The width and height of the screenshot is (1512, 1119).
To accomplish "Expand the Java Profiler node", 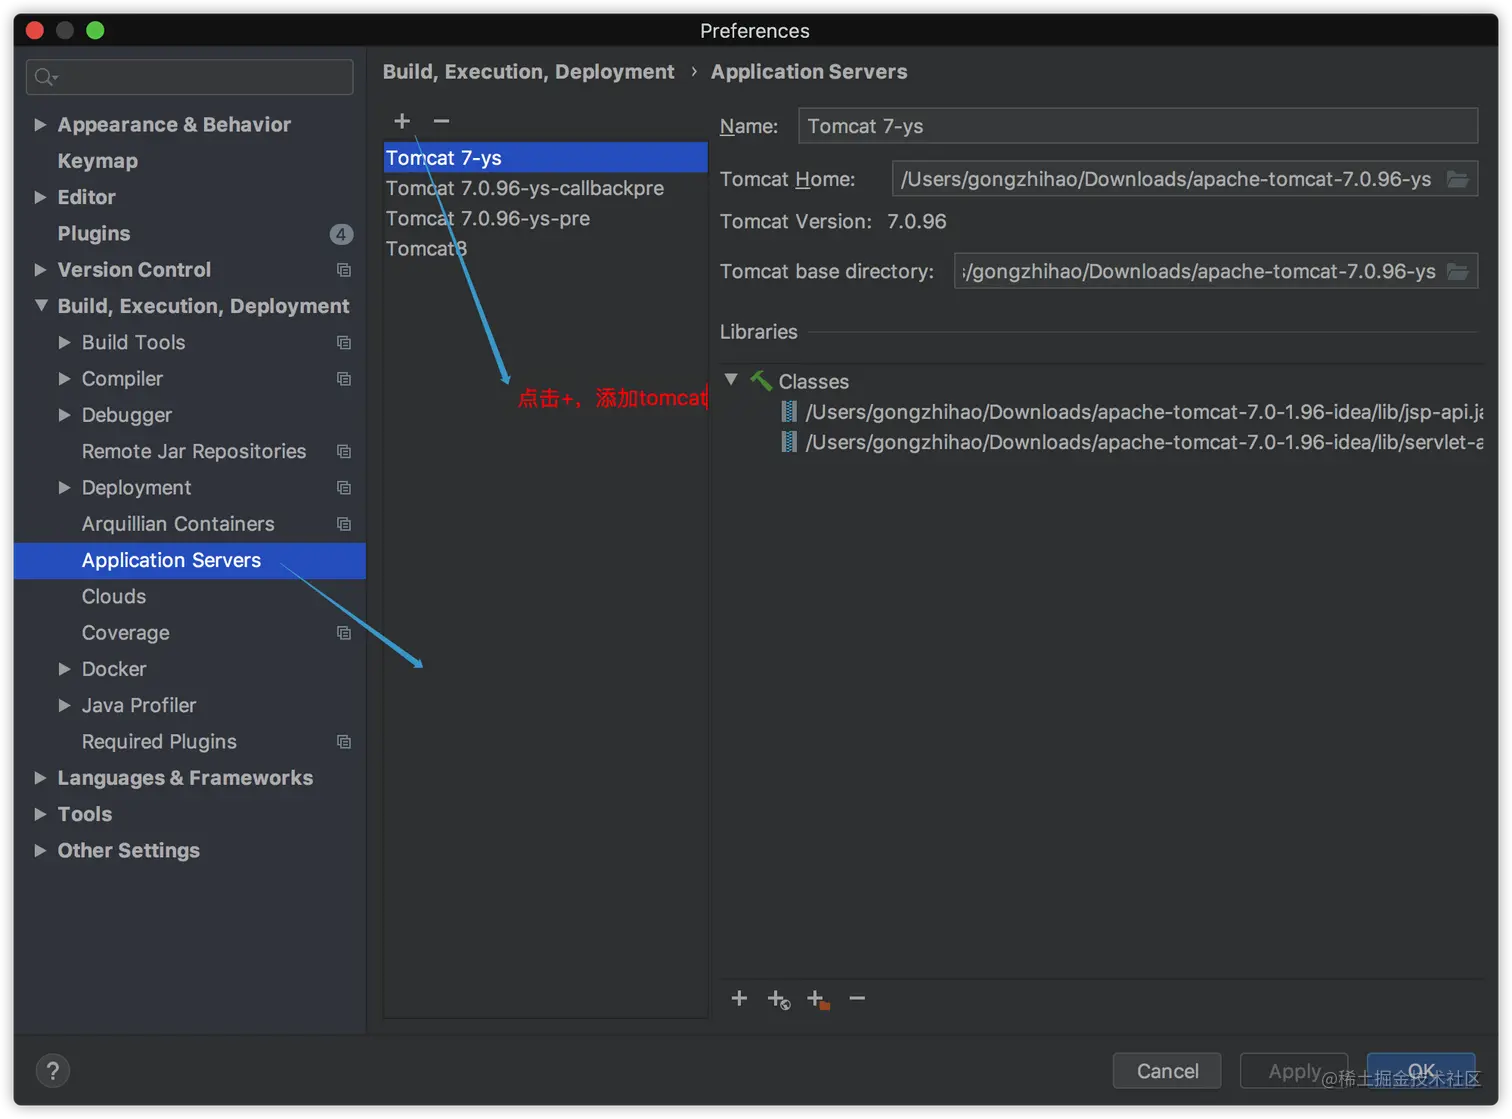I will (x=64, y=705).
